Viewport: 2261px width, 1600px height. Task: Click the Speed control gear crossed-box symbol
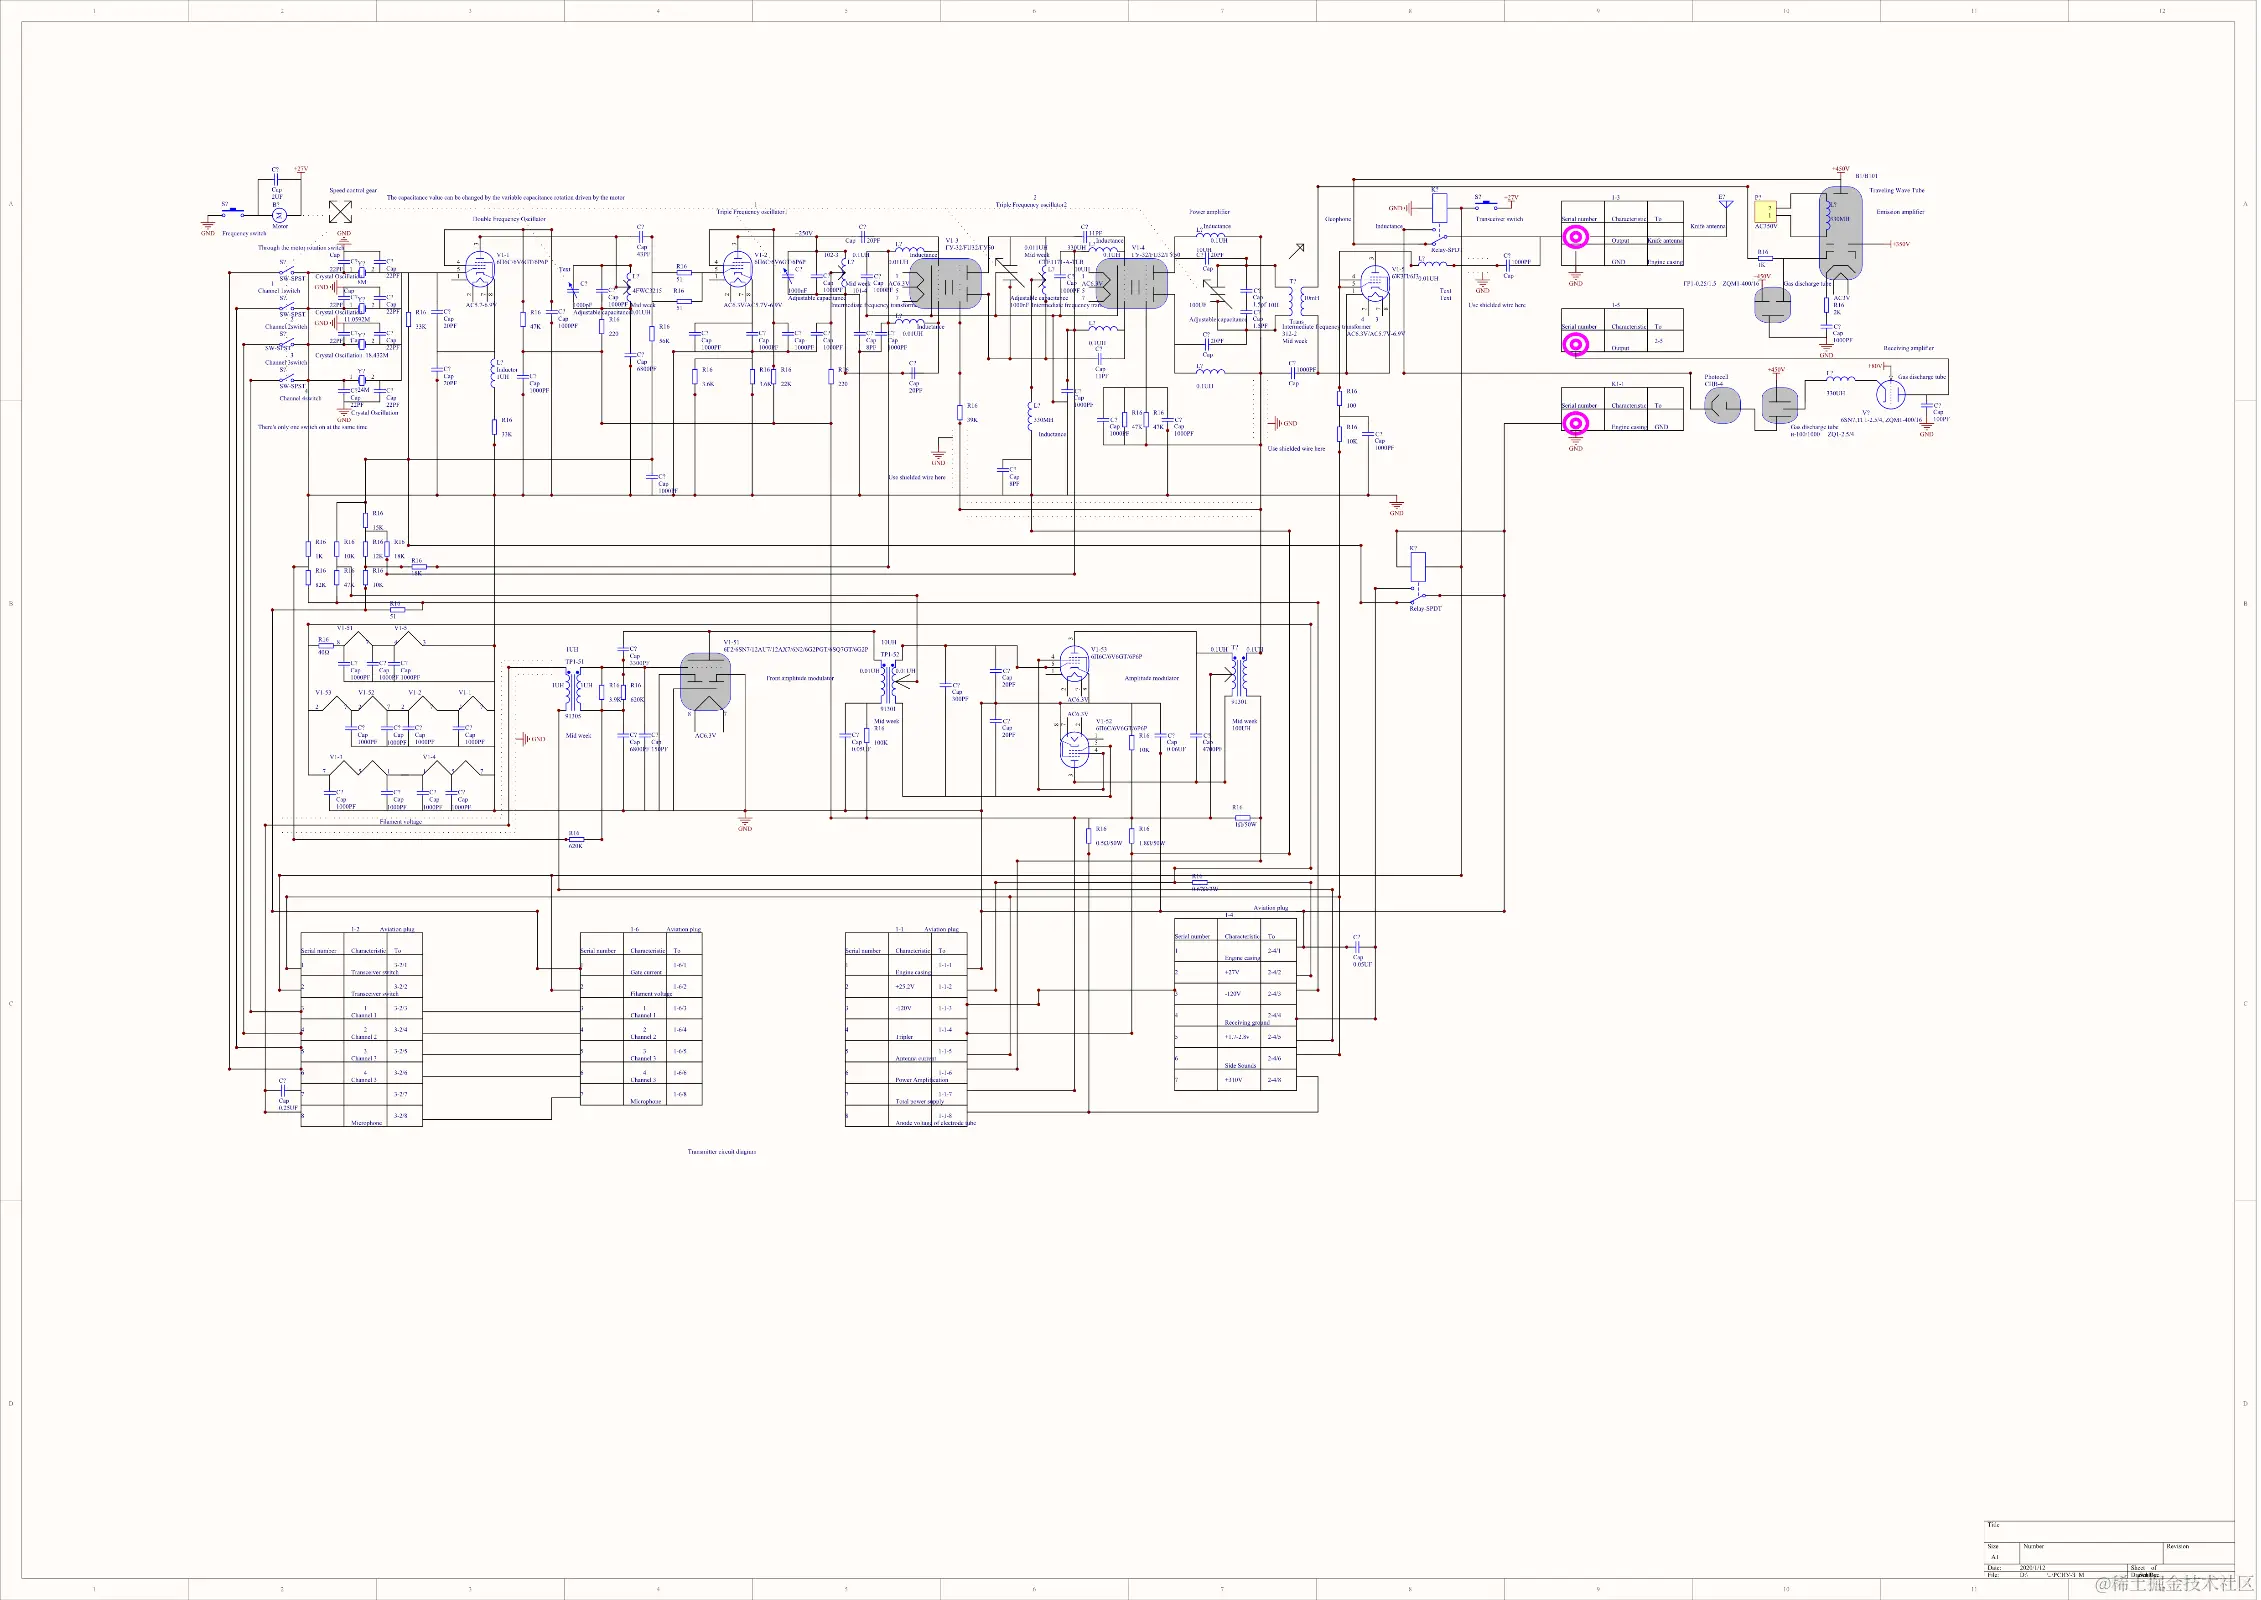(x=341, y=212)
